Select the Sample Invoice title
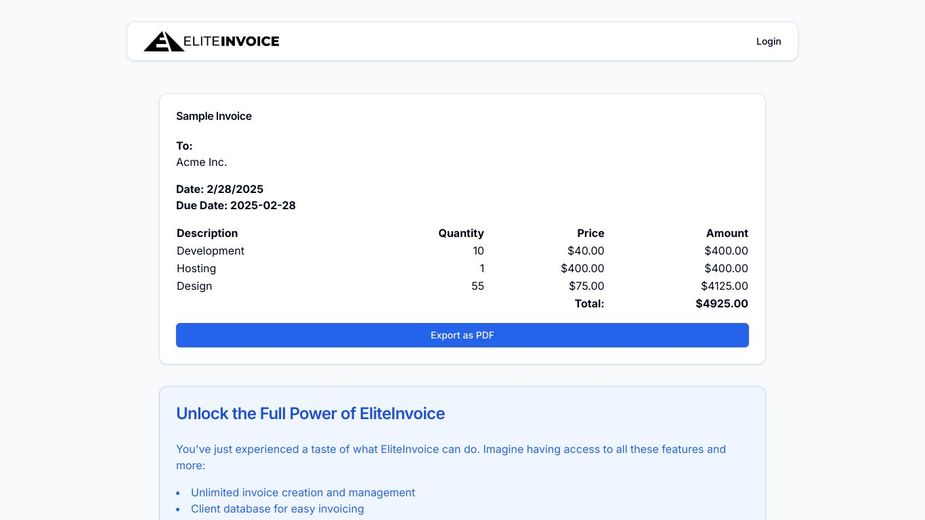Screen dimensions: 925x520 (214, 116)
